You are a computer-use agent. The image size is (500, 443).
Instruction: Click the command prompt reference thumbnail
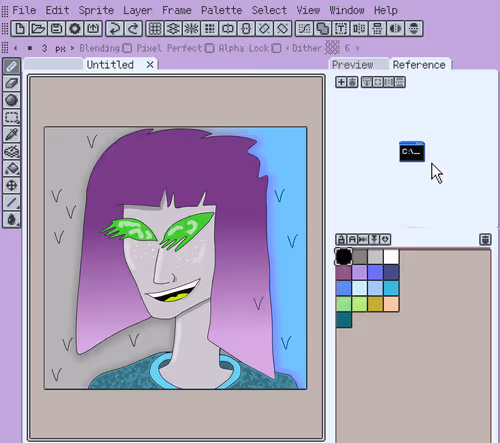[x=412, y=152]
